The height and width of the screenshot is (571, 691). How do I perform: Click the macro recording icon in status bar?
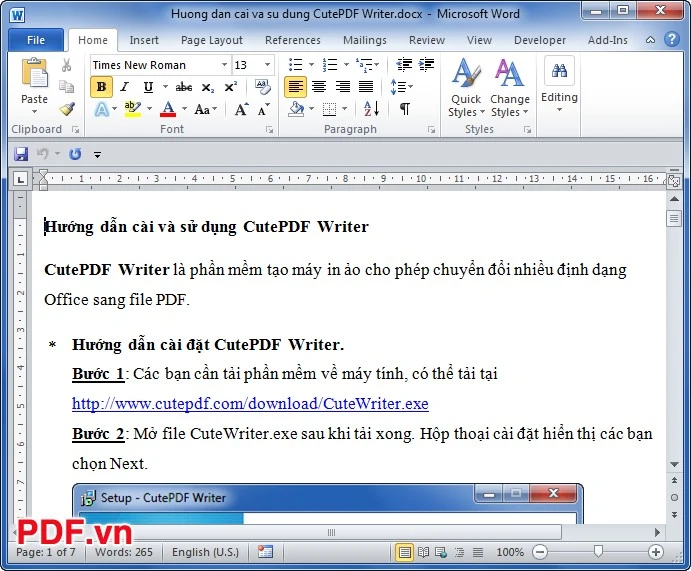[x=265, y=552]
